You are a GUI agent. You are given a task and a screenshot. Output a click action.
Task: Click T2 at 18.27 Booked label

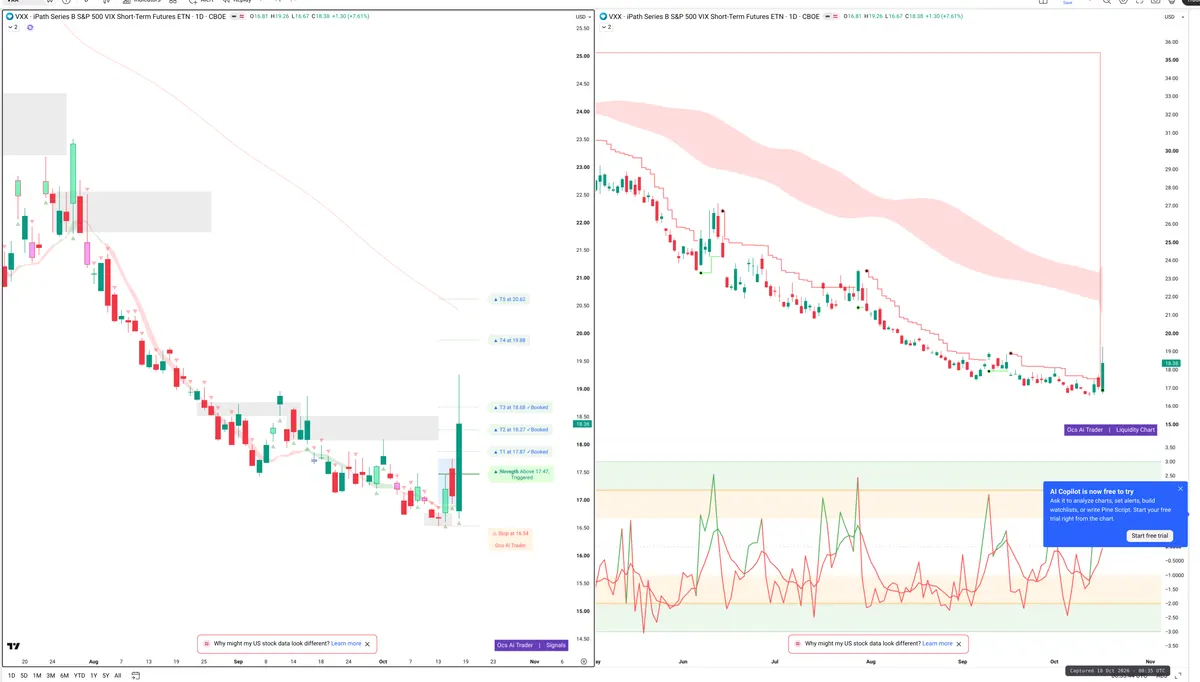pos(521,429)
